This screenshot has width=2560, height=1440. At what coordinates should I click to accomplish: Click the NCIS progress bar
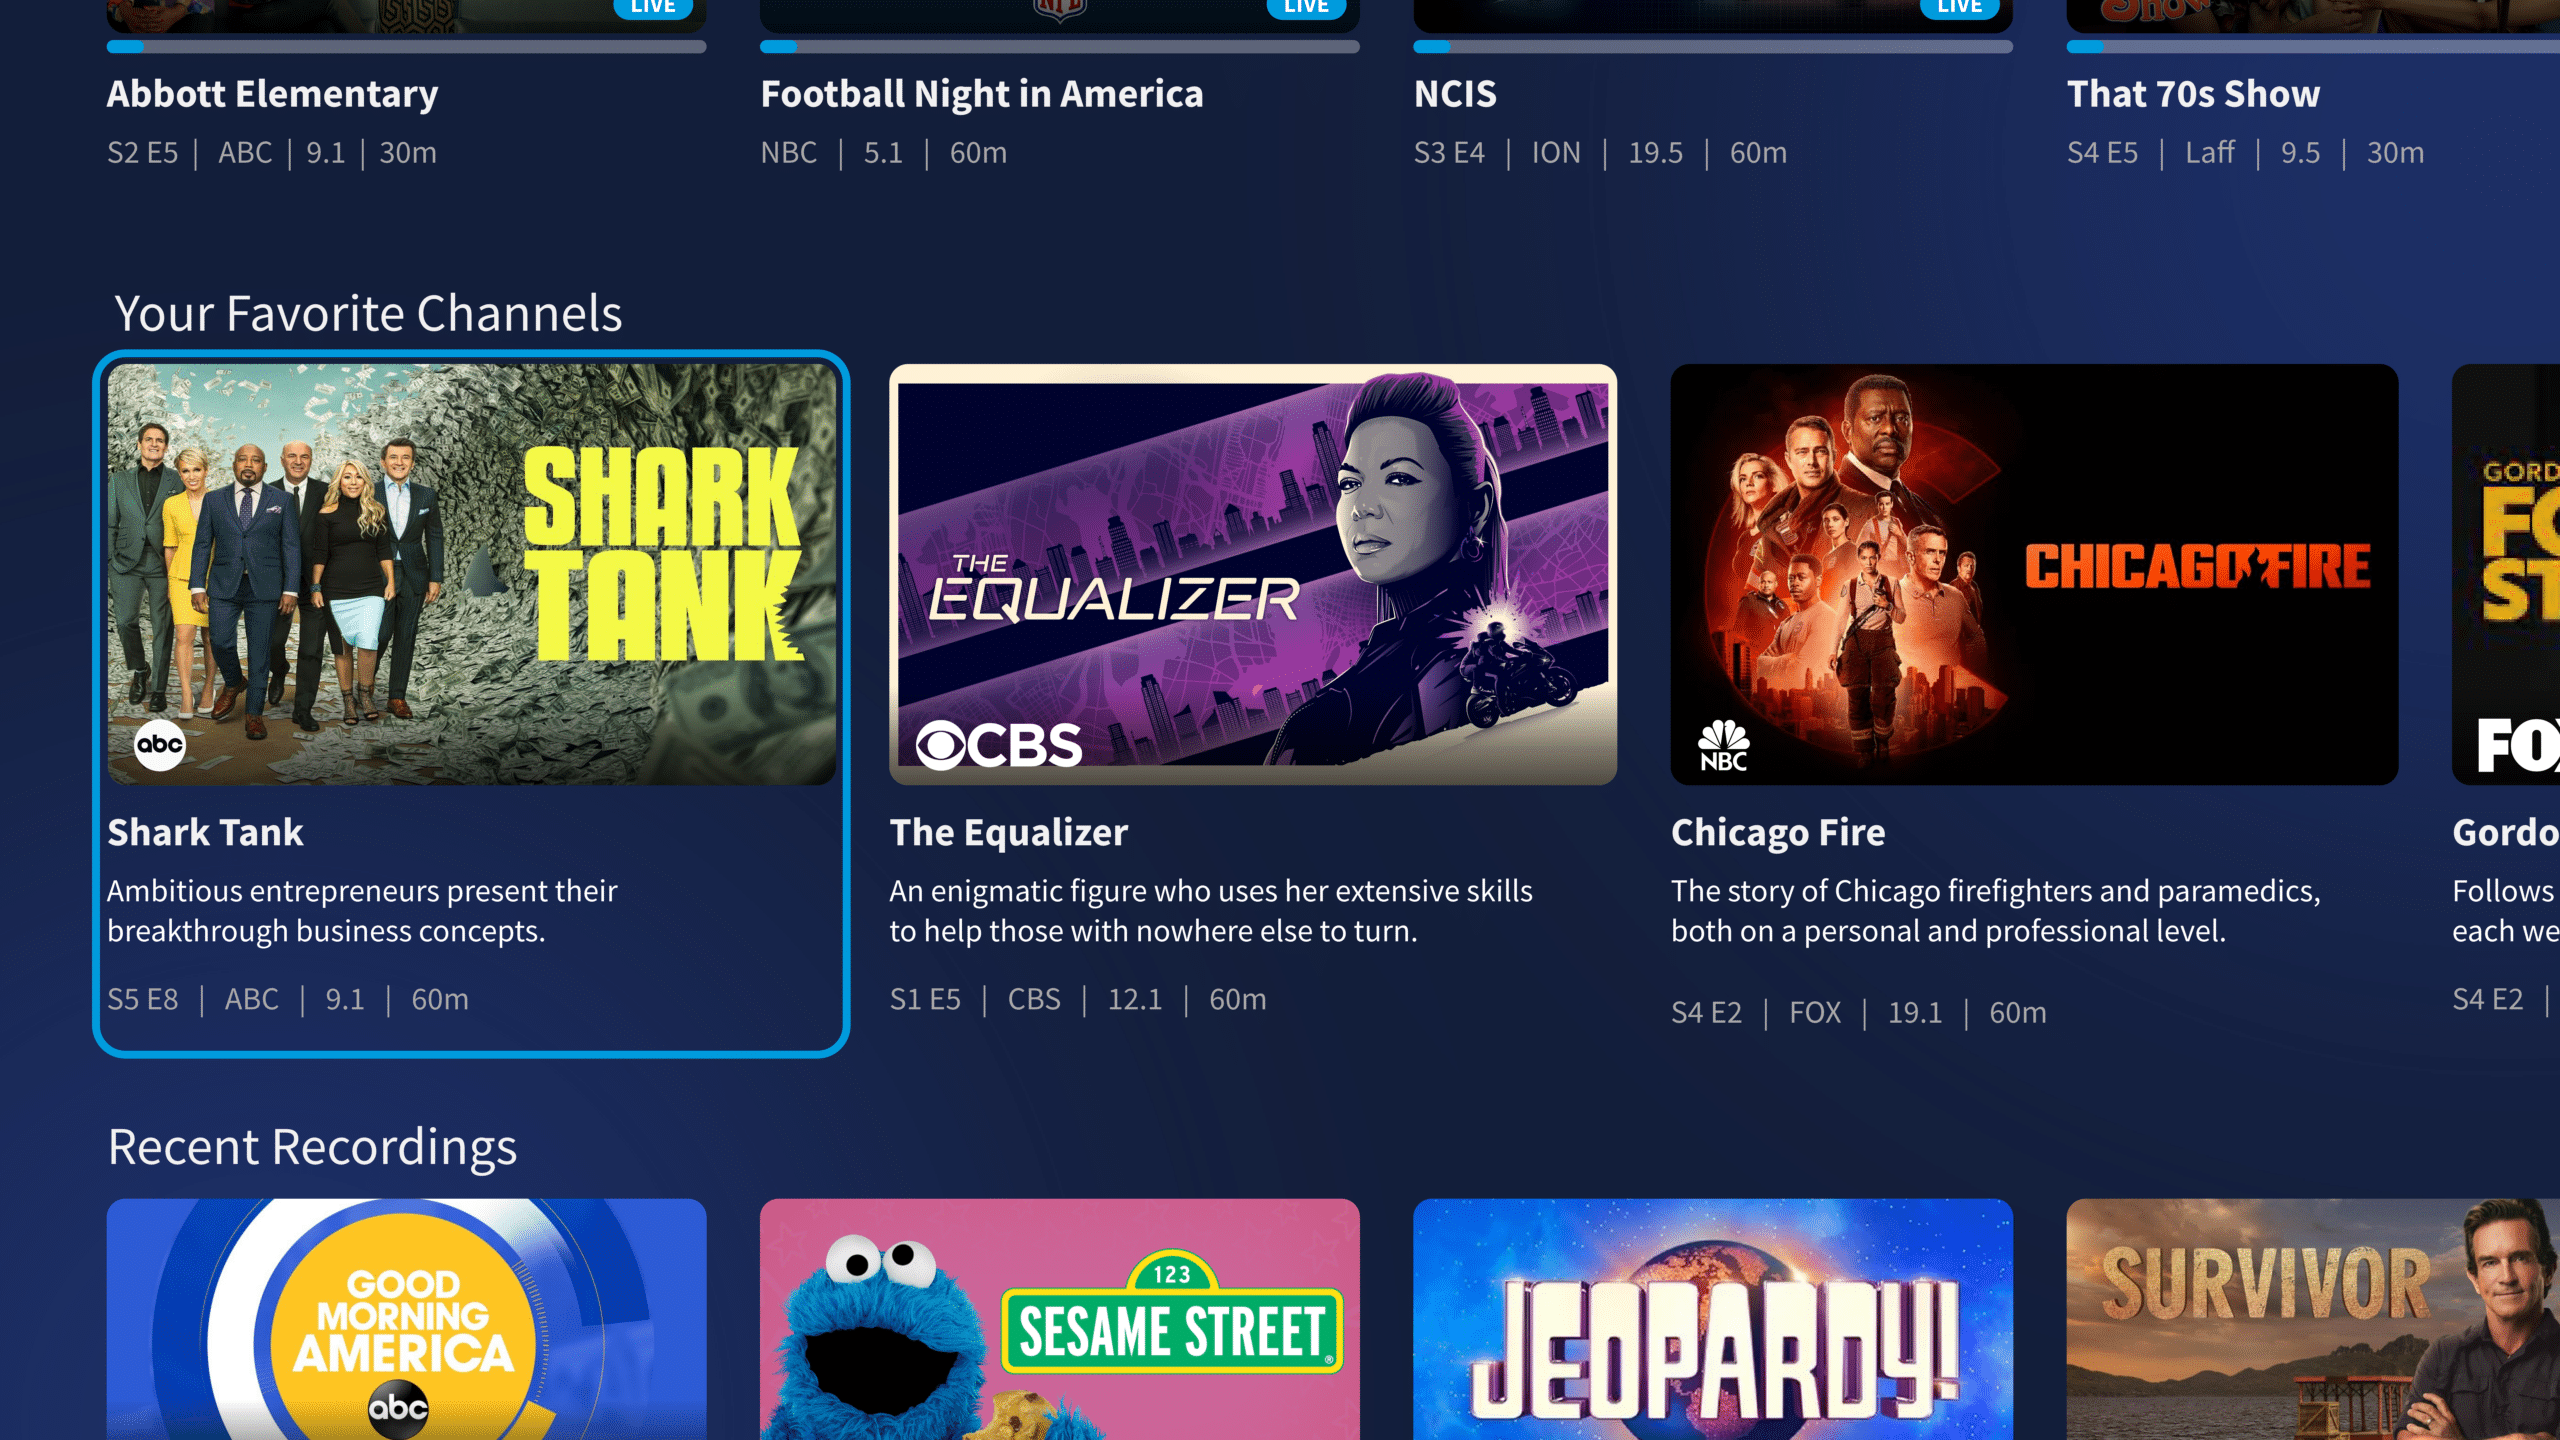click(x=1713, y=46)
